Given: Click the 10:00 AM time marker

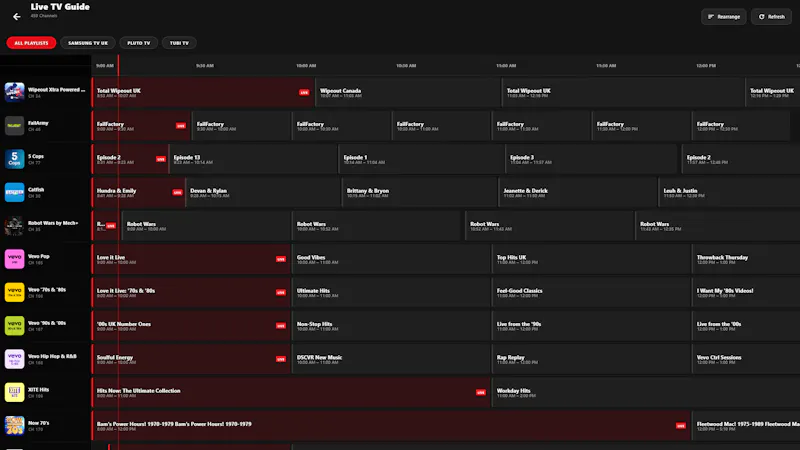Looking at the screenshot, I should [x=306, y=66].
